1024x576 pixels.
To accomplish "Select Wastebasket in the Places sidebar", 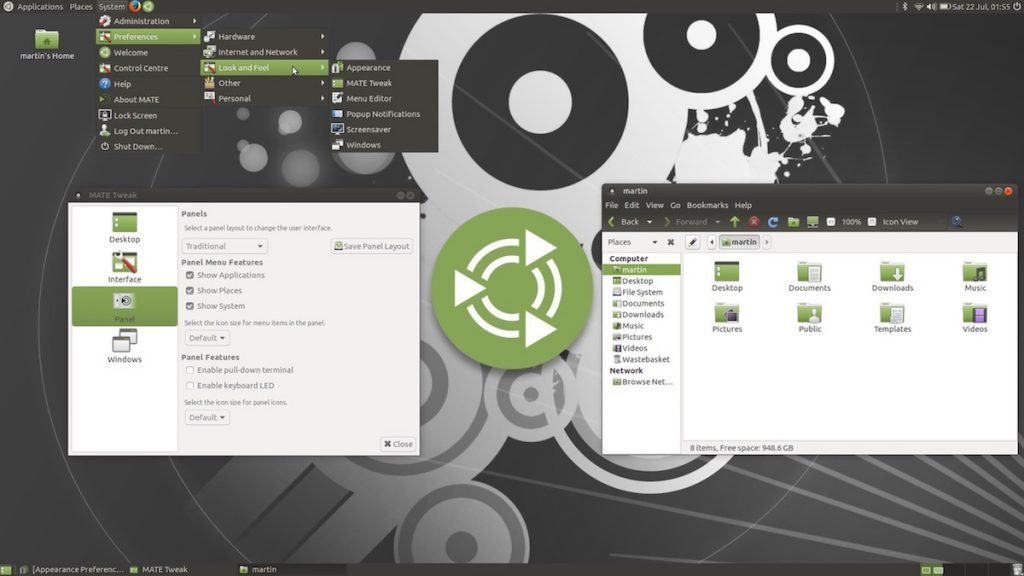I will point(645,359).
